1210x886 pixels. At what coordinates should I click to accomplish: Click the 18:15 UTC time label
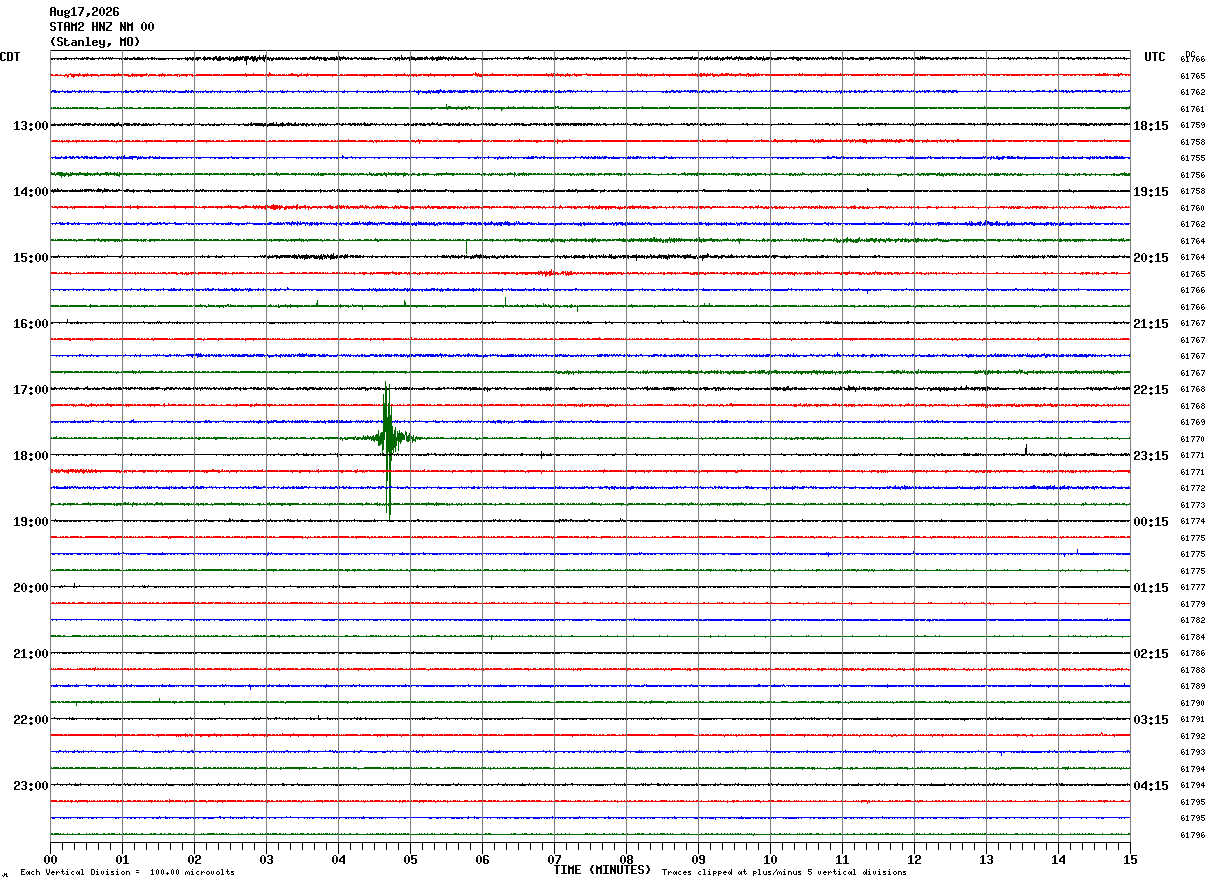[1151, 126]
